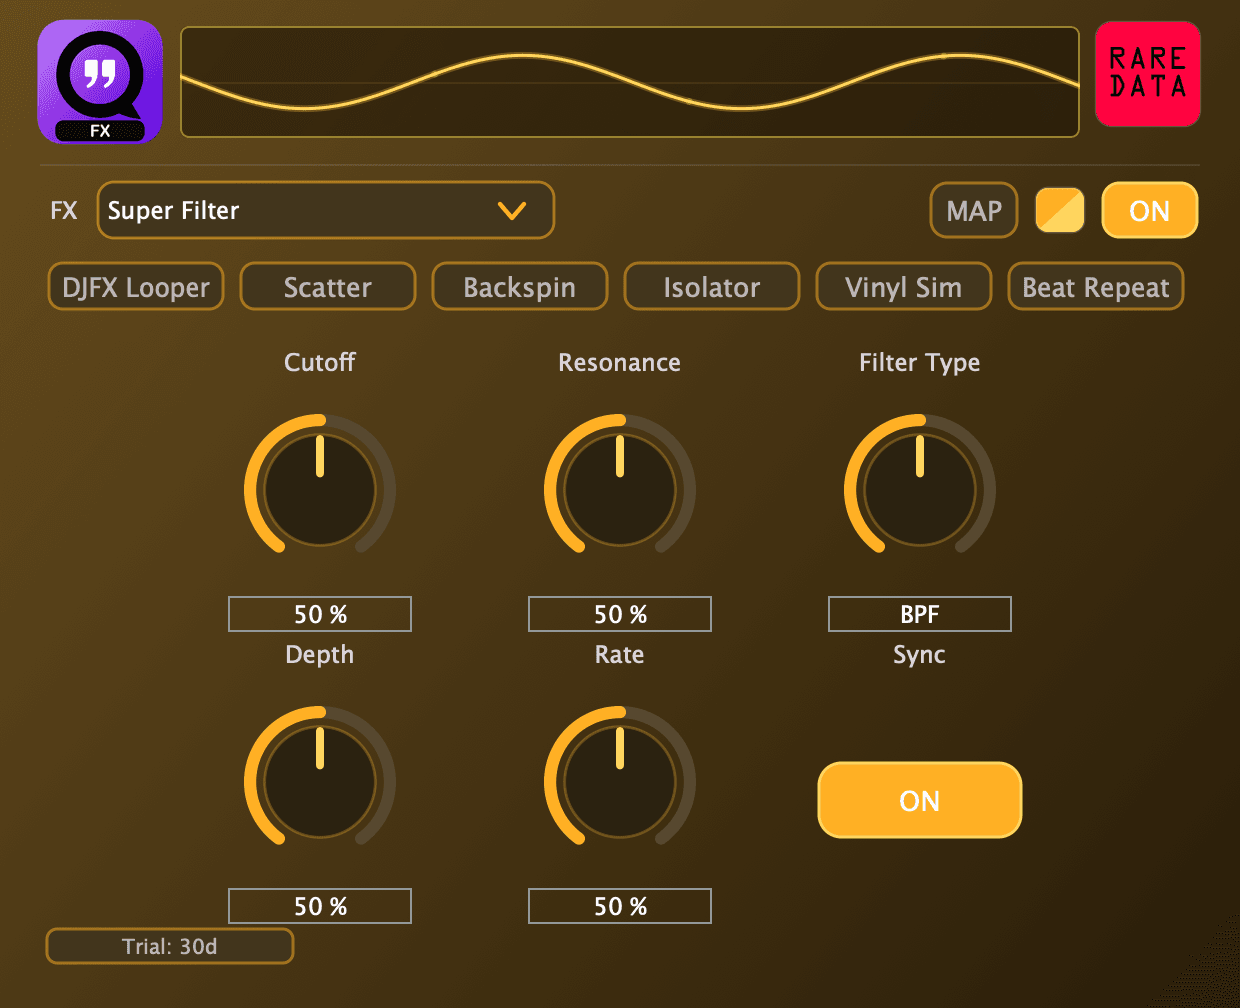Click the Rare Data red logo
1240x1008 pixels.
(x=1148, y=74)
